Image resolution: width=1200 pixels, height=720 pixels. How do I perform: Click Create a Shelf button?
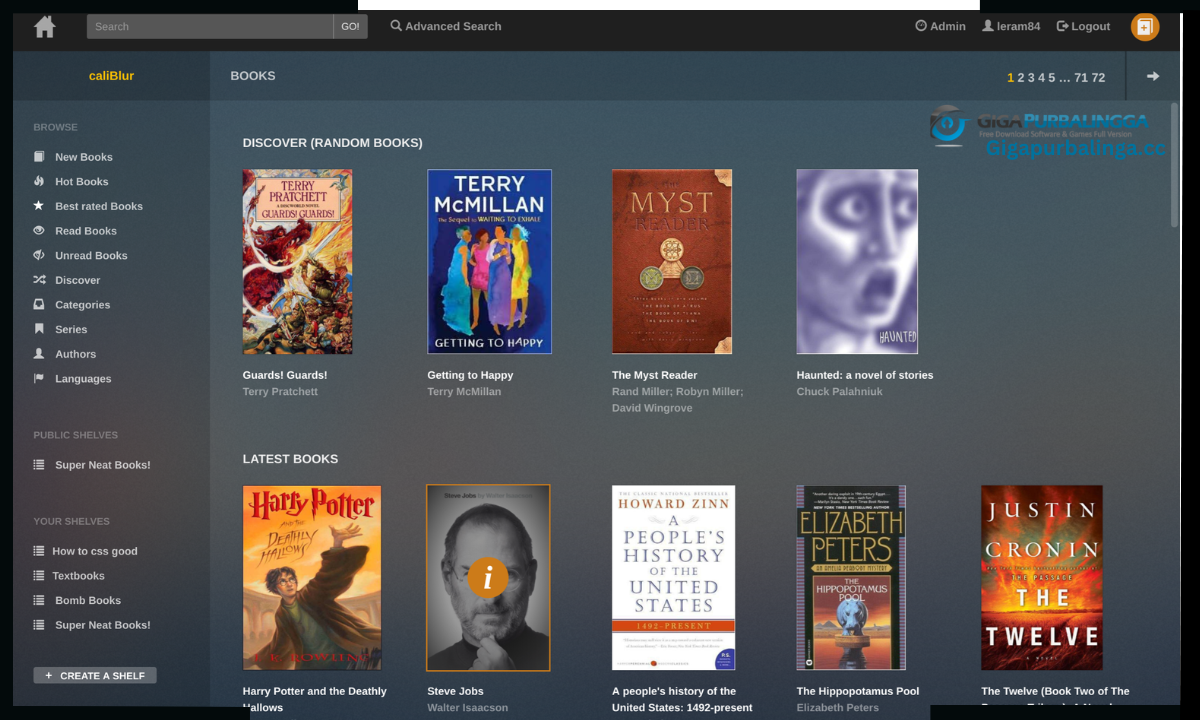95,676
